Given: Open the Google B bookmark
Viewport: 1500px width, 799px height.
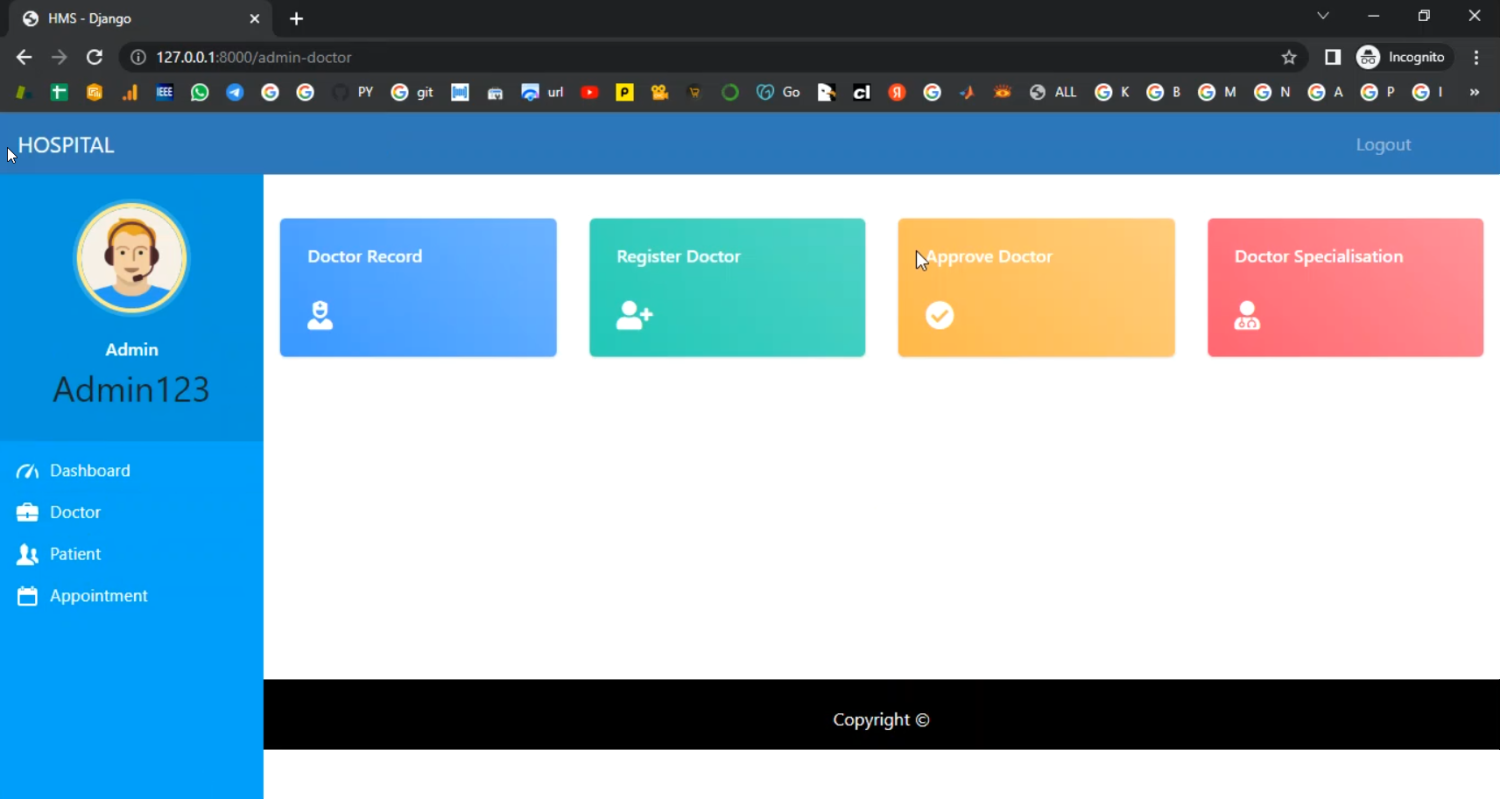Looking at the screenshot, I should pos(1164,92).
